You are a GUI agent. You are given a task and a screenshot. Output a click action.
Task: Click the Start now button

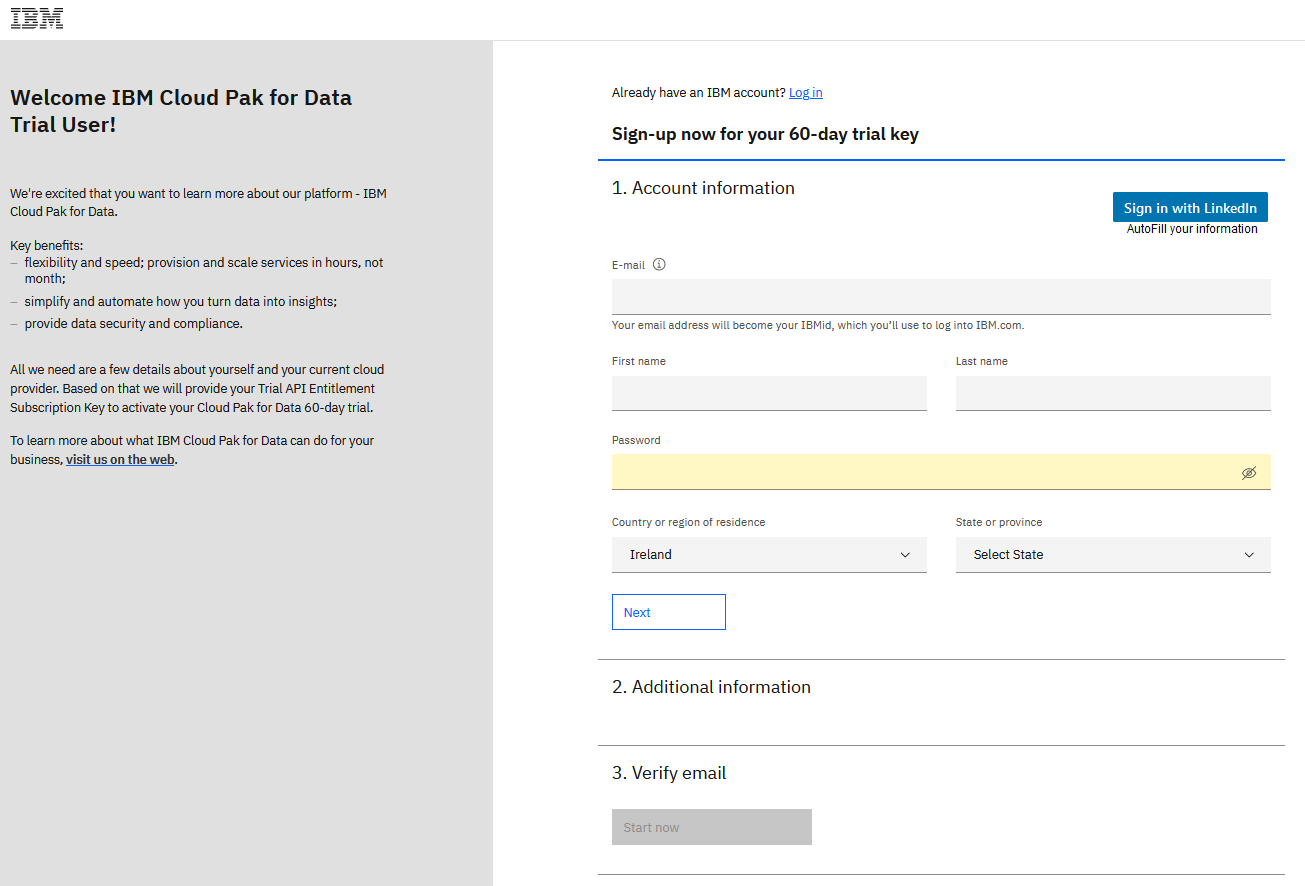(712, 827)
